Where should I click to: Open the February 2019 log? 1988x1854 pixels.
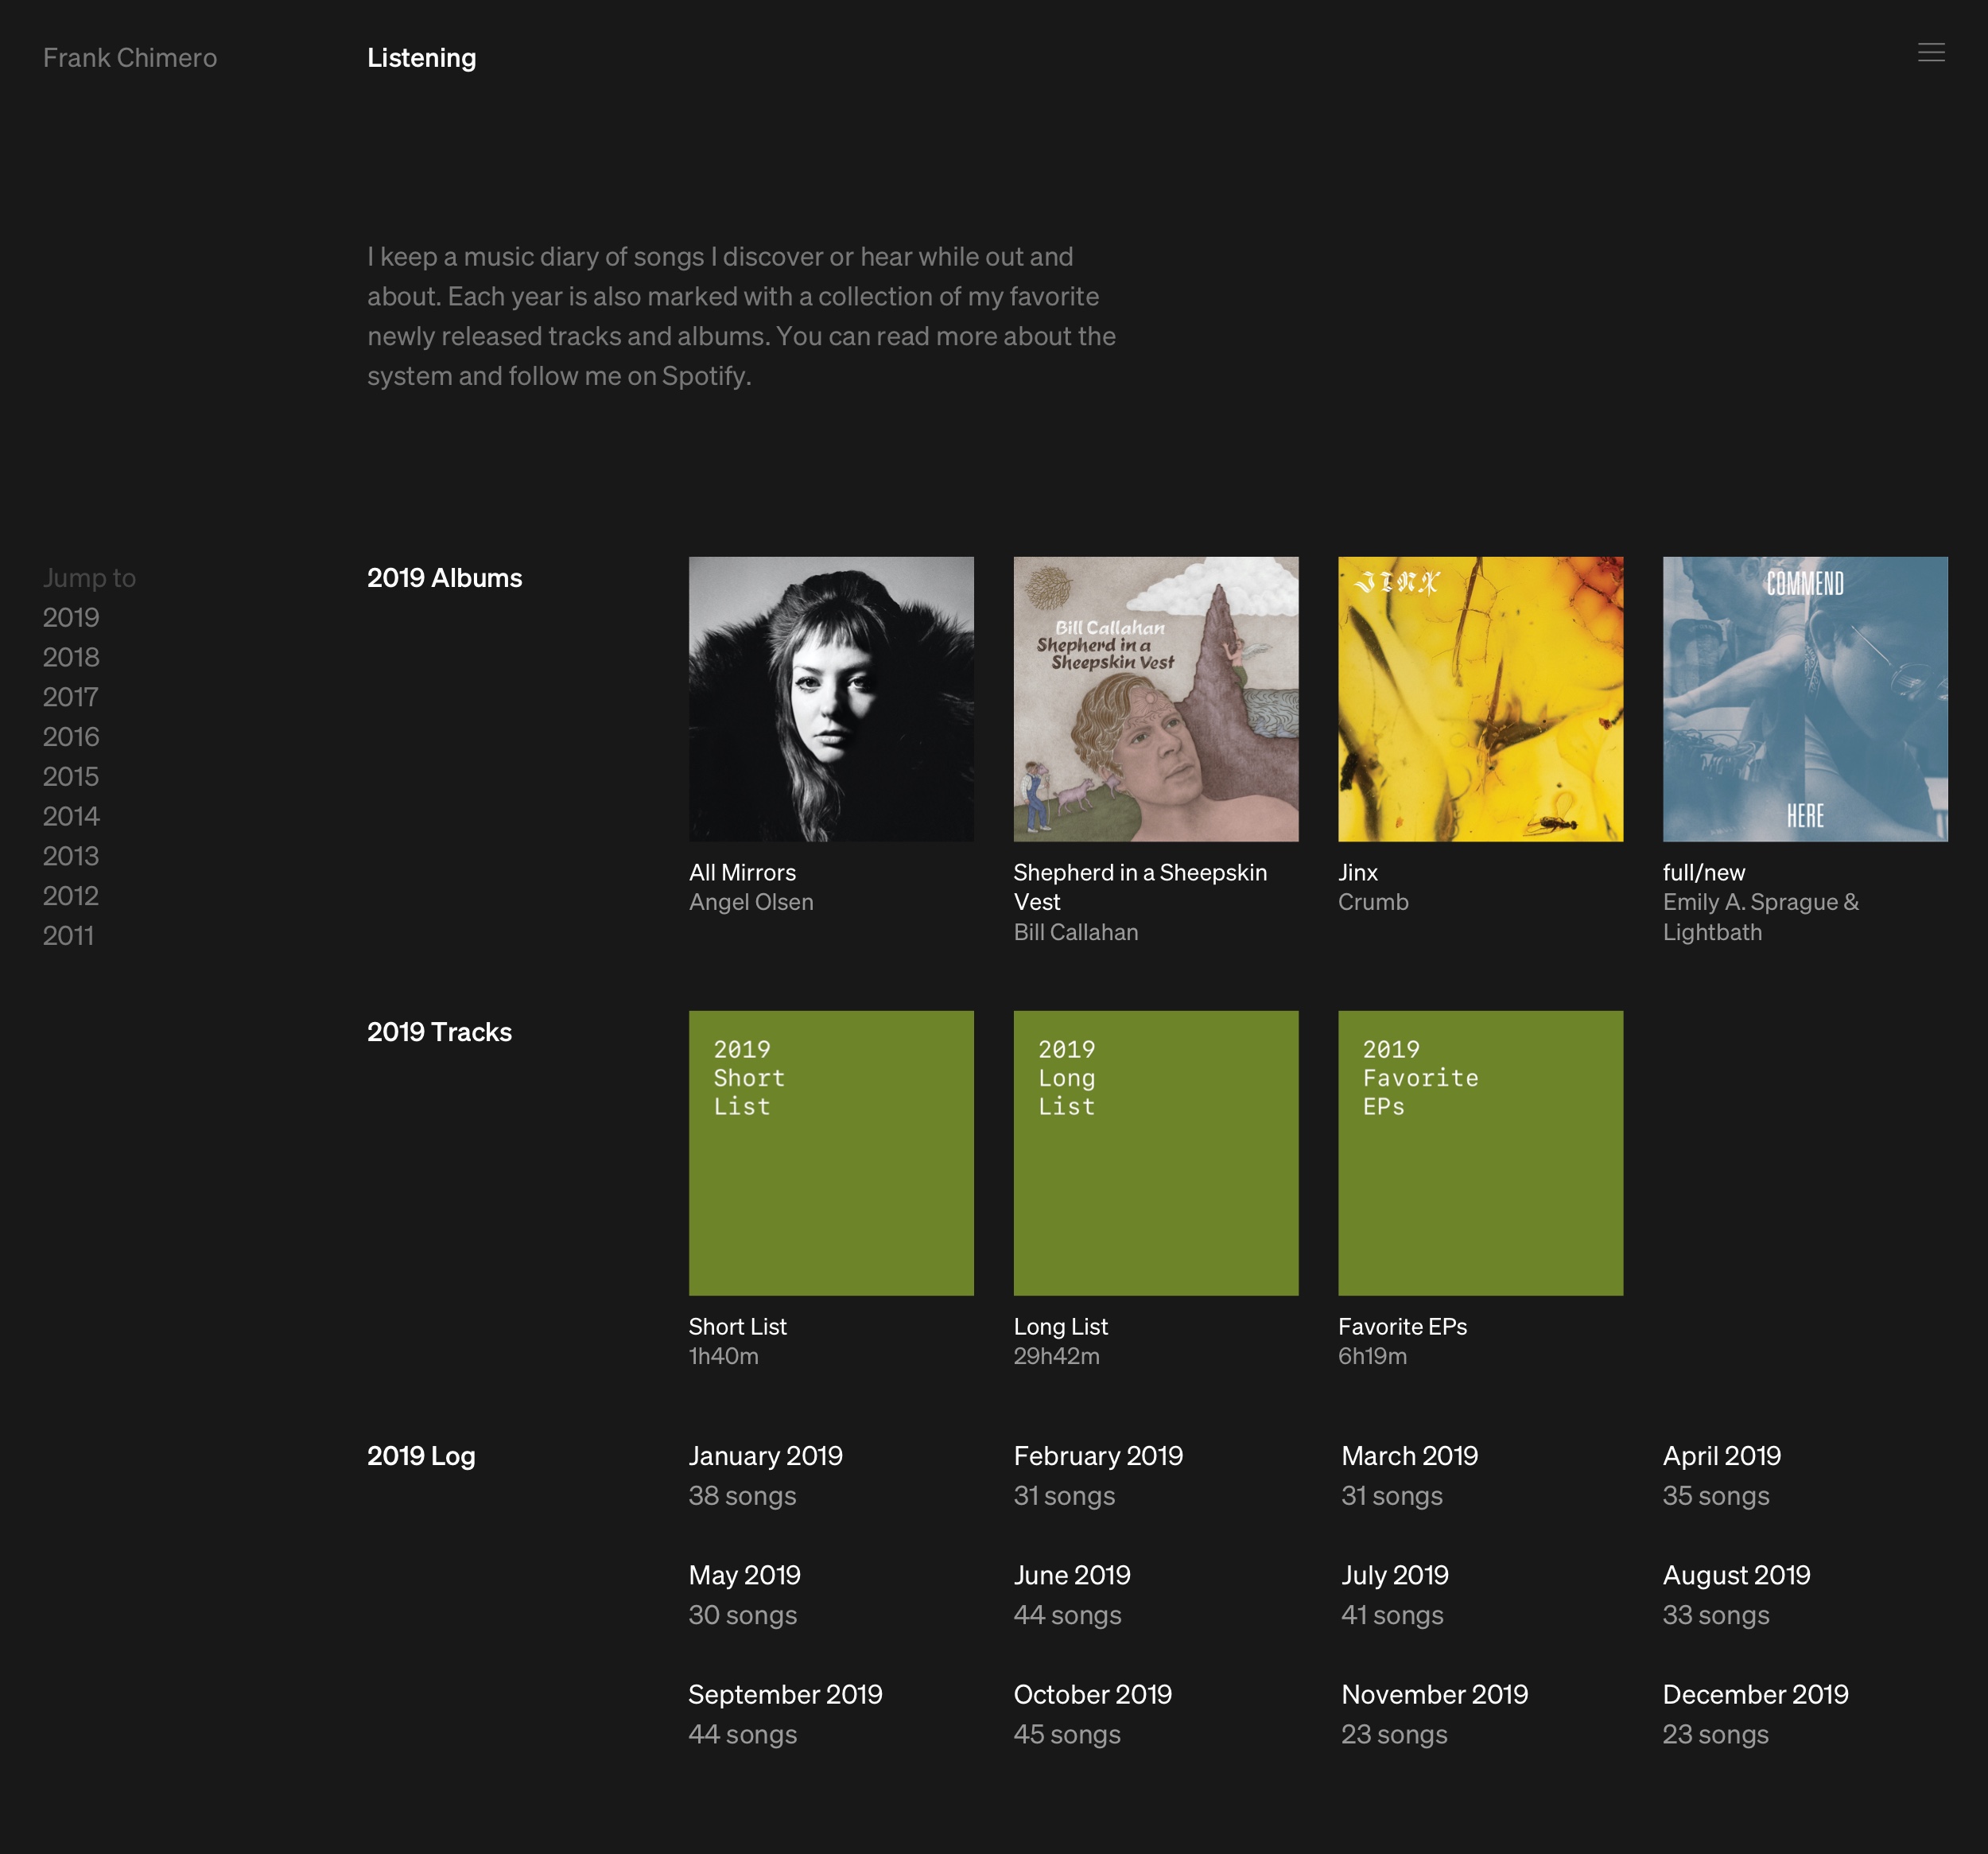click(x=1098, y=1456)
